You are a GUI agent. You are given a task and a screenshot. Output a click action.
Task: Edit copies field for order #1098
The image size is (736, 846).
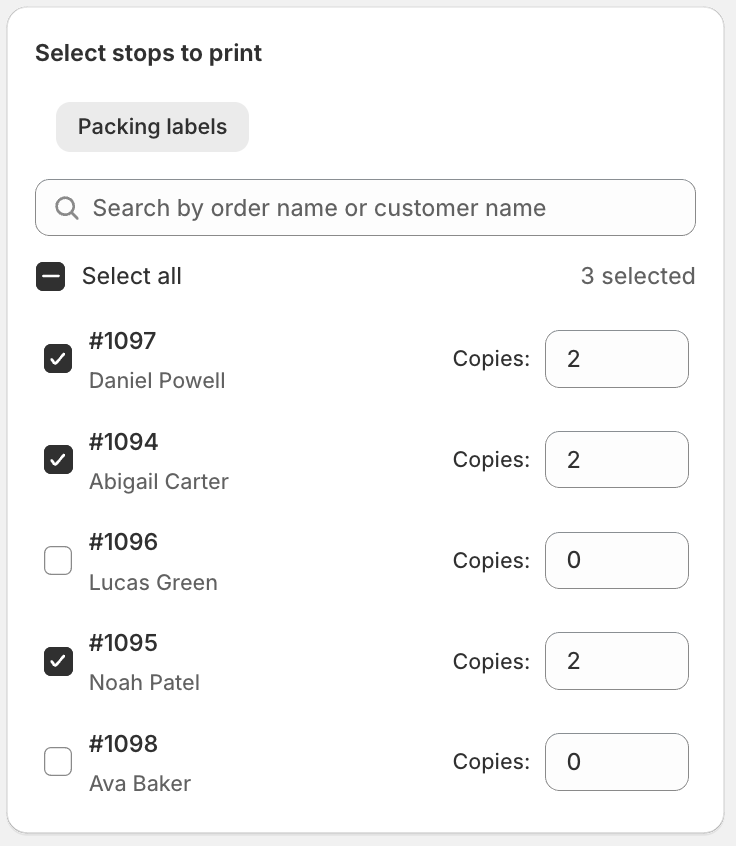pyautogui.click(x=617, y=762)
